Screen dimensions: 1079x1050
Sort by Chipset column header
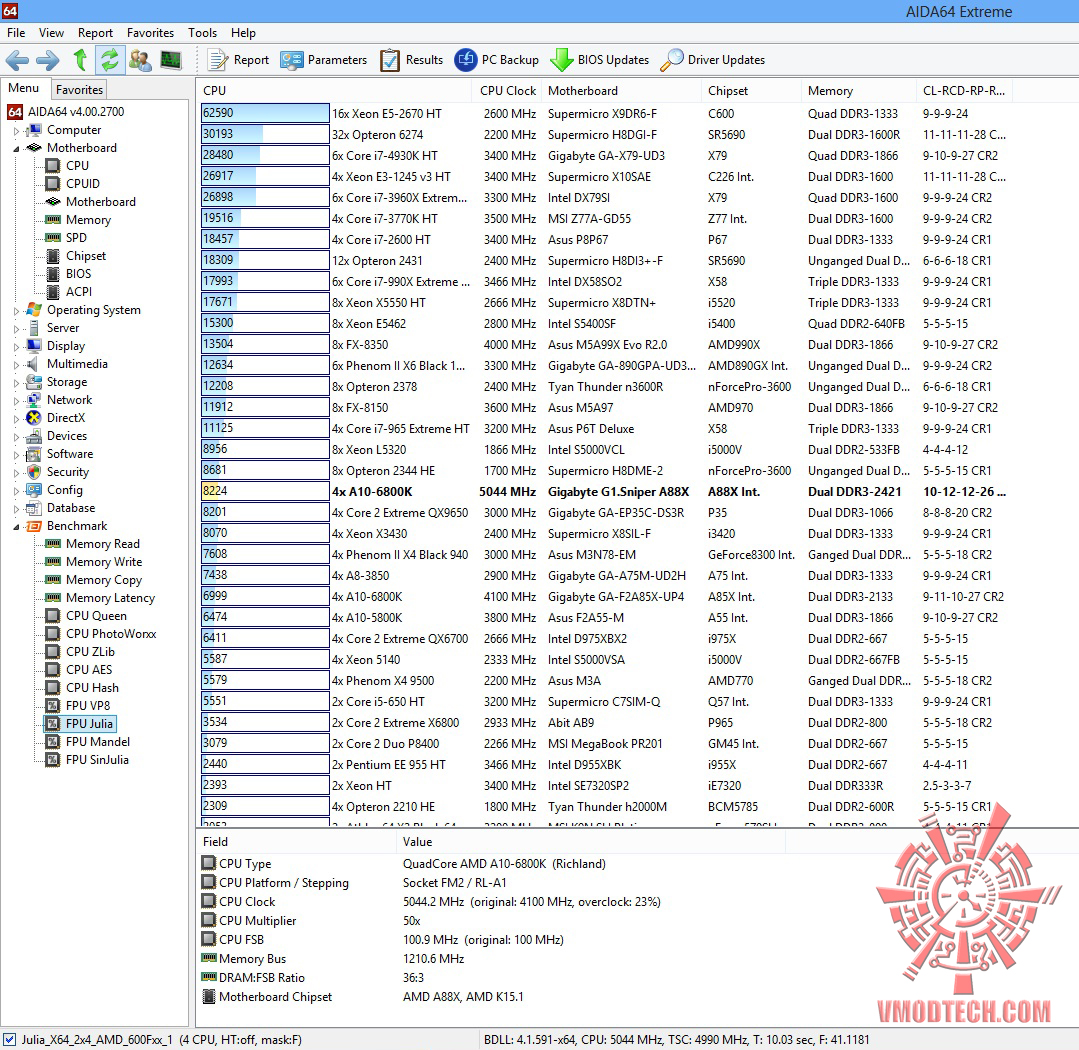click(x=751, y=91)
